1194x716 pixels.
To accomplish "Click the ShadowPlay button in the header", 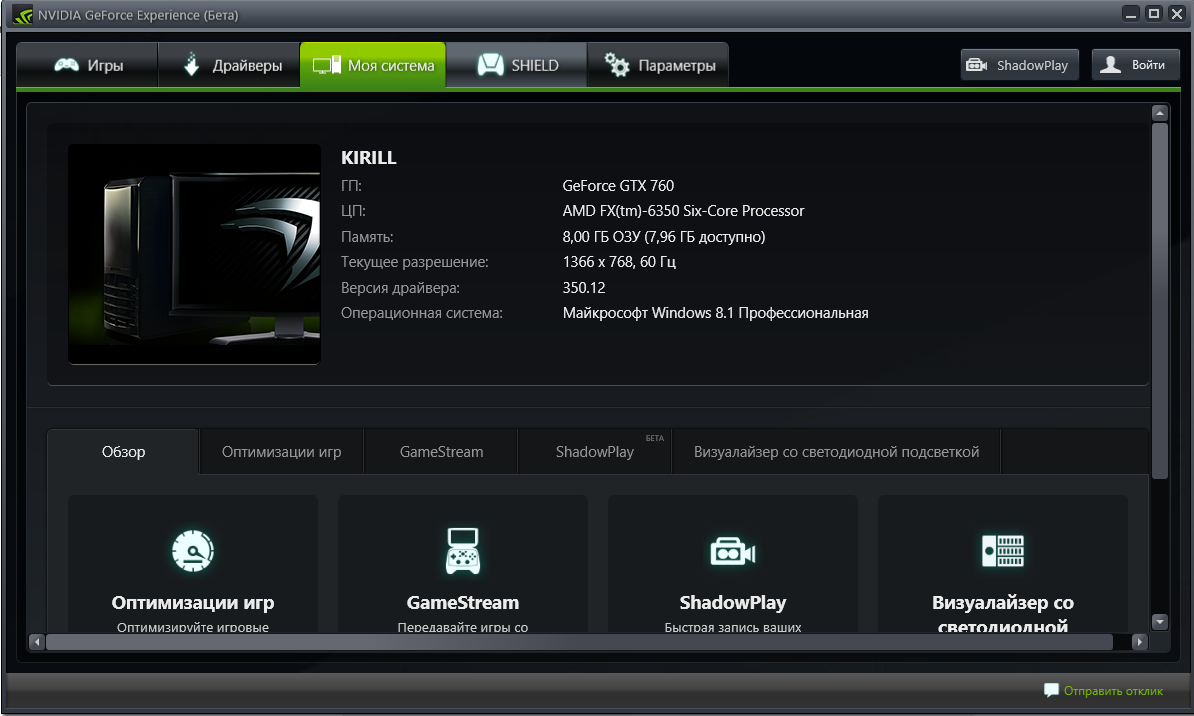I will 1020,65.
